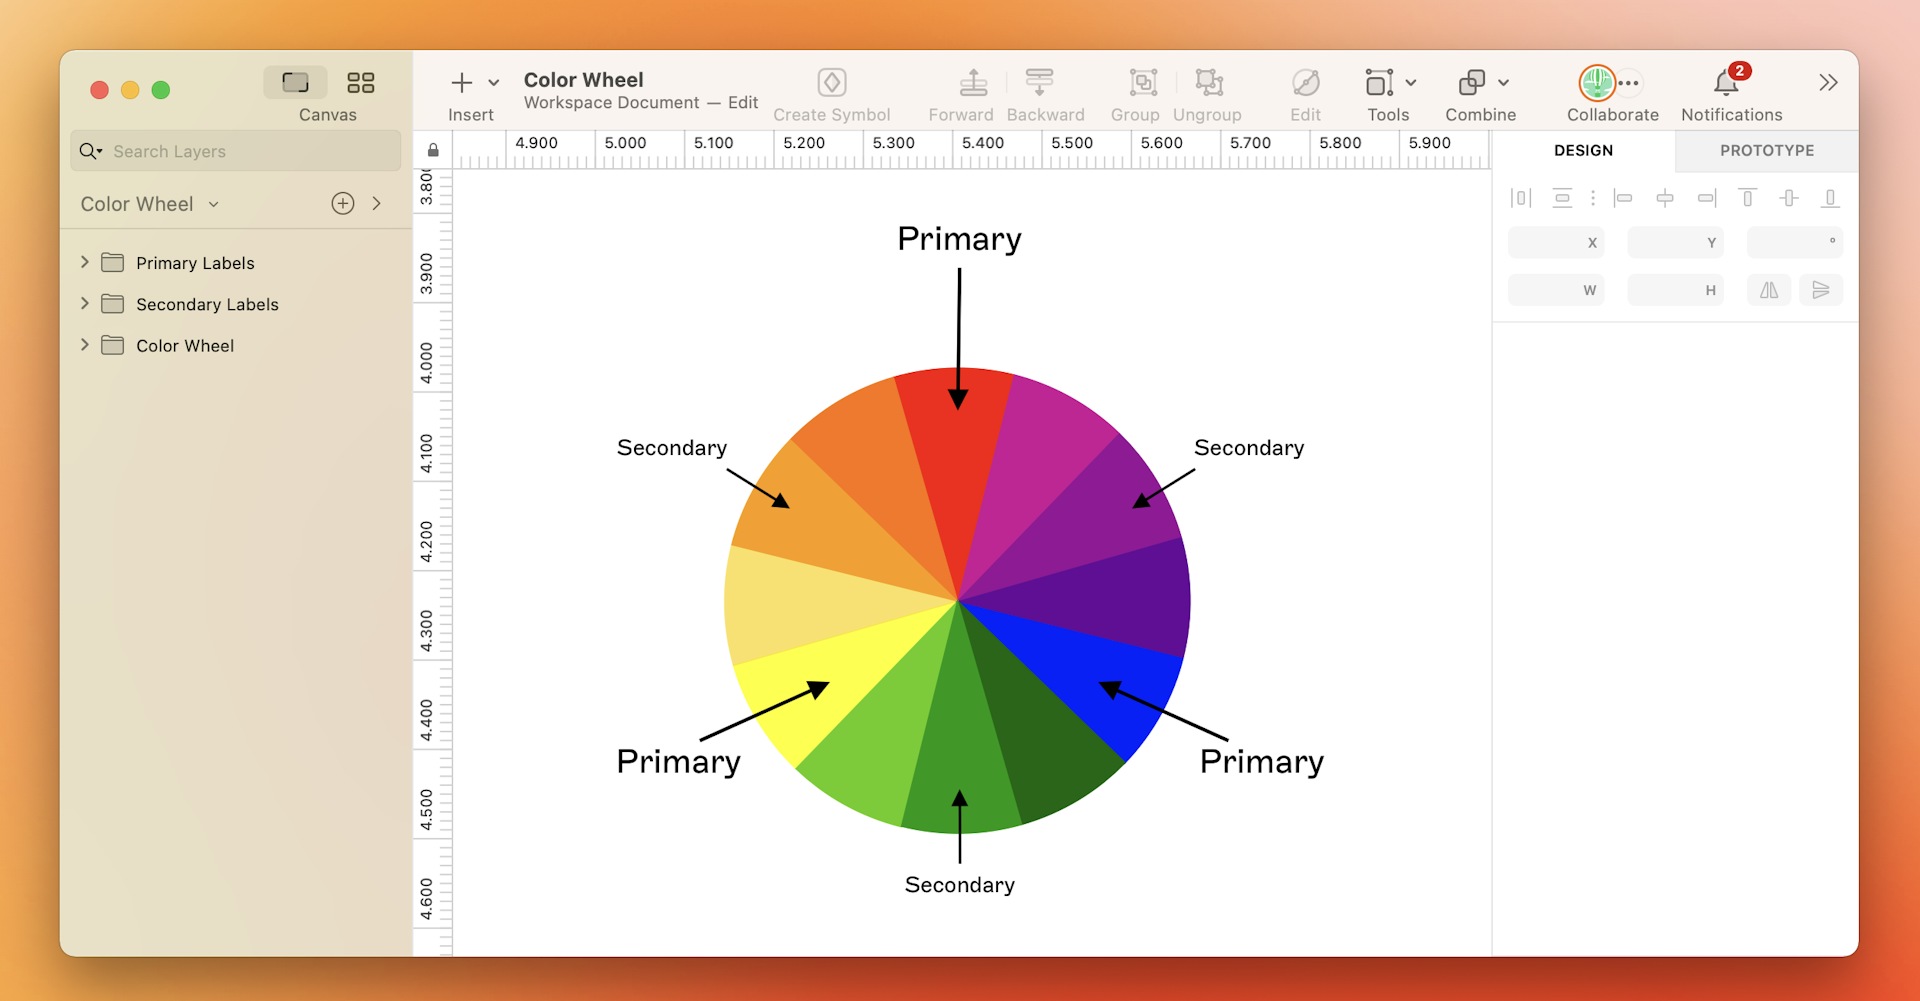Click the Edit link next to Workspace Document
Image resolution: width=1920 pixels, height=1001 pixels.
[744, 103]
